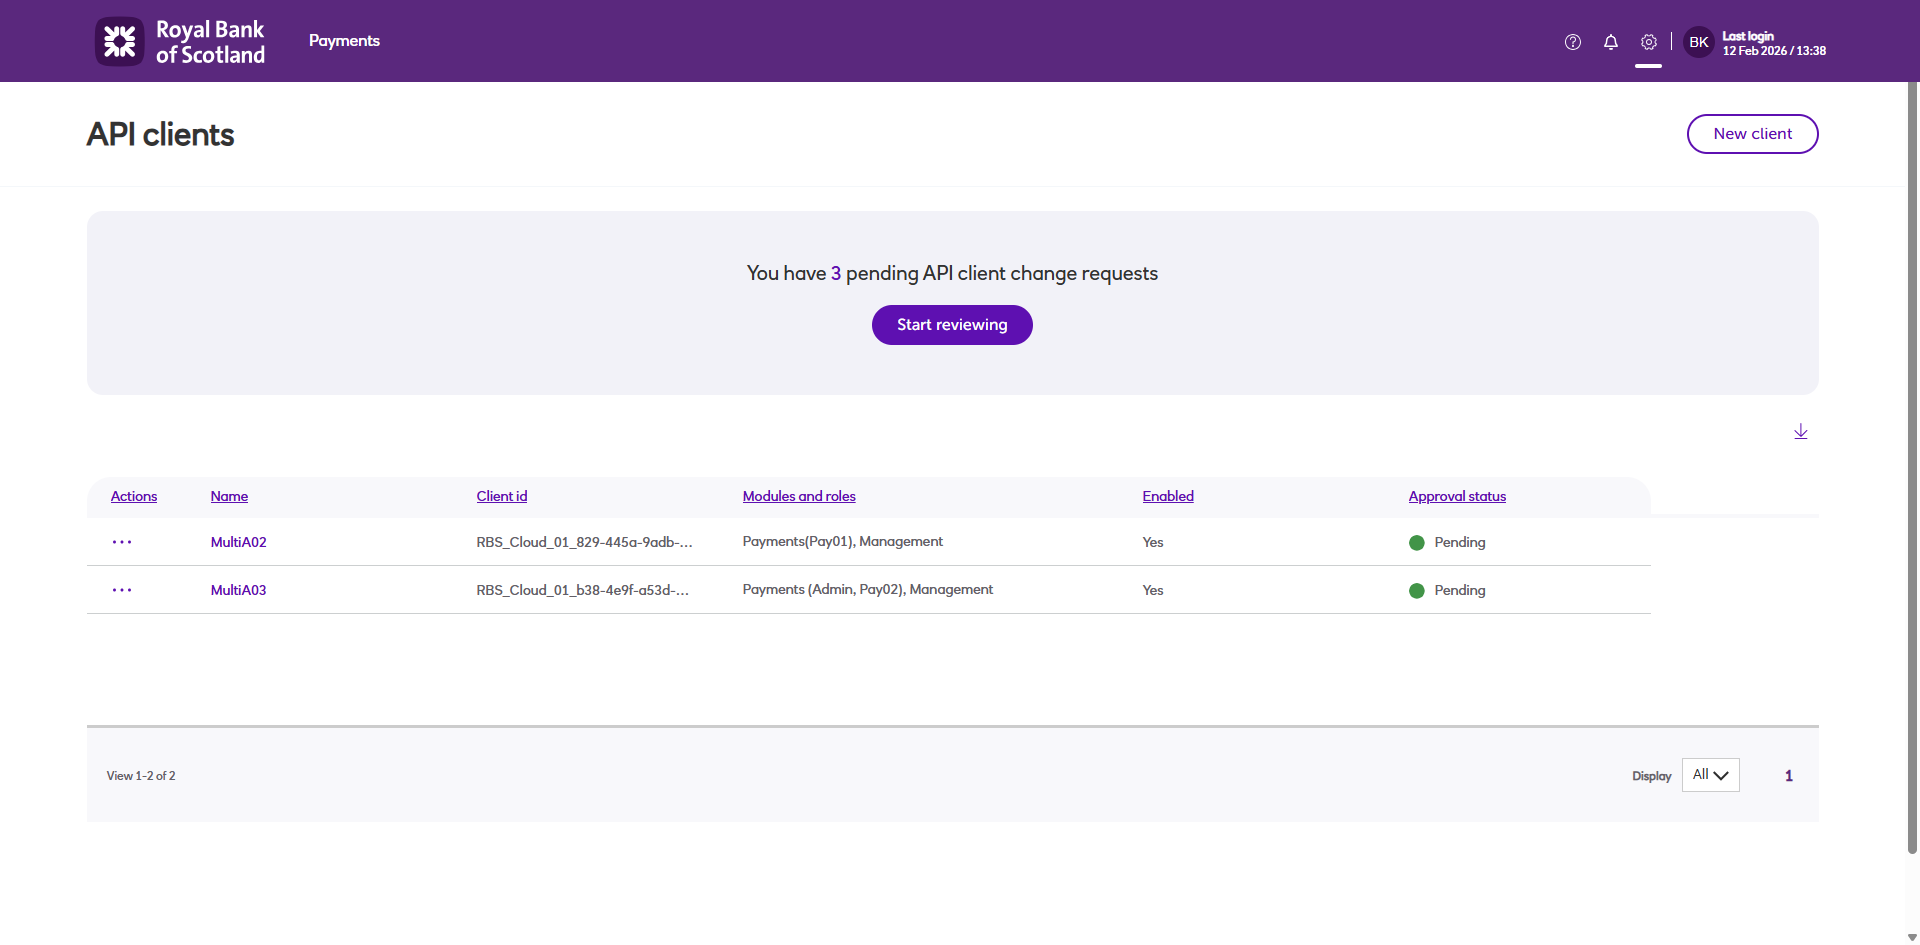Image resolution: width=1920 pixels, height=945 pixels.
Task: Open the settings gear icon
Action: click(x=1649, y=42)
